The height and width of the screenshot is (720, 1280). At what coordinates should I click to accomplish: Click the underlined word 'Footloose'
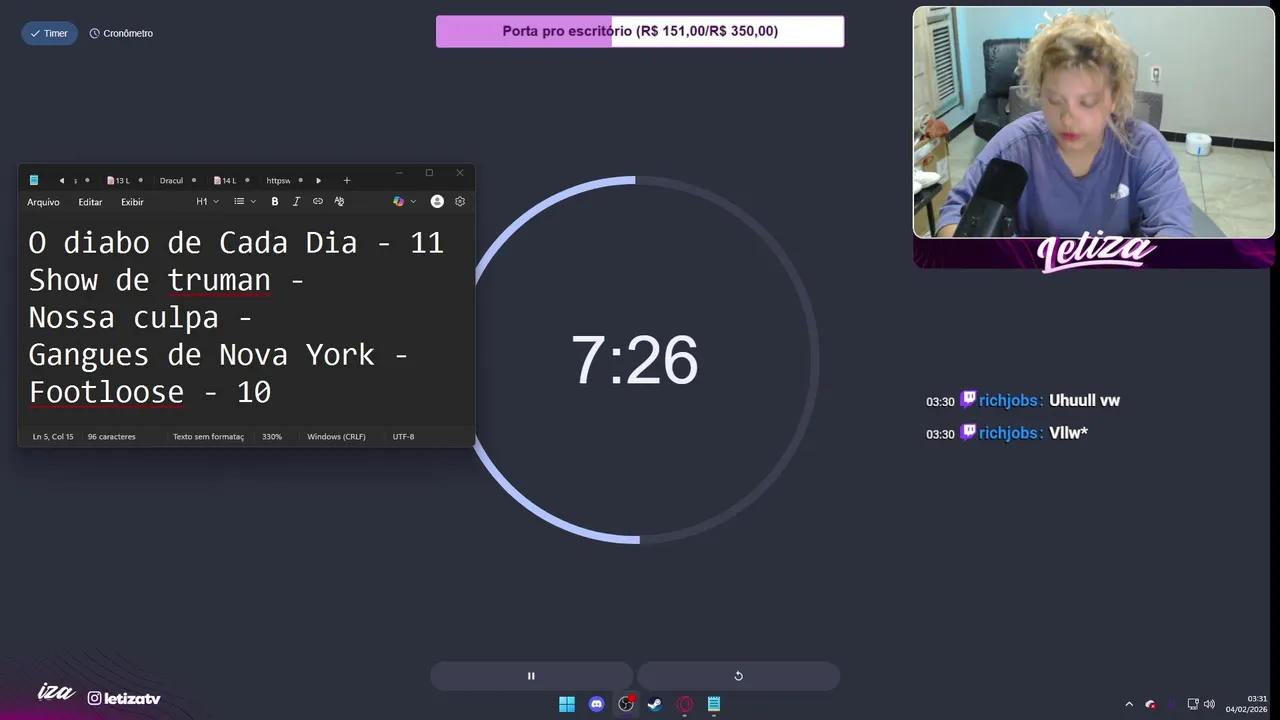[x=106, y=392]
